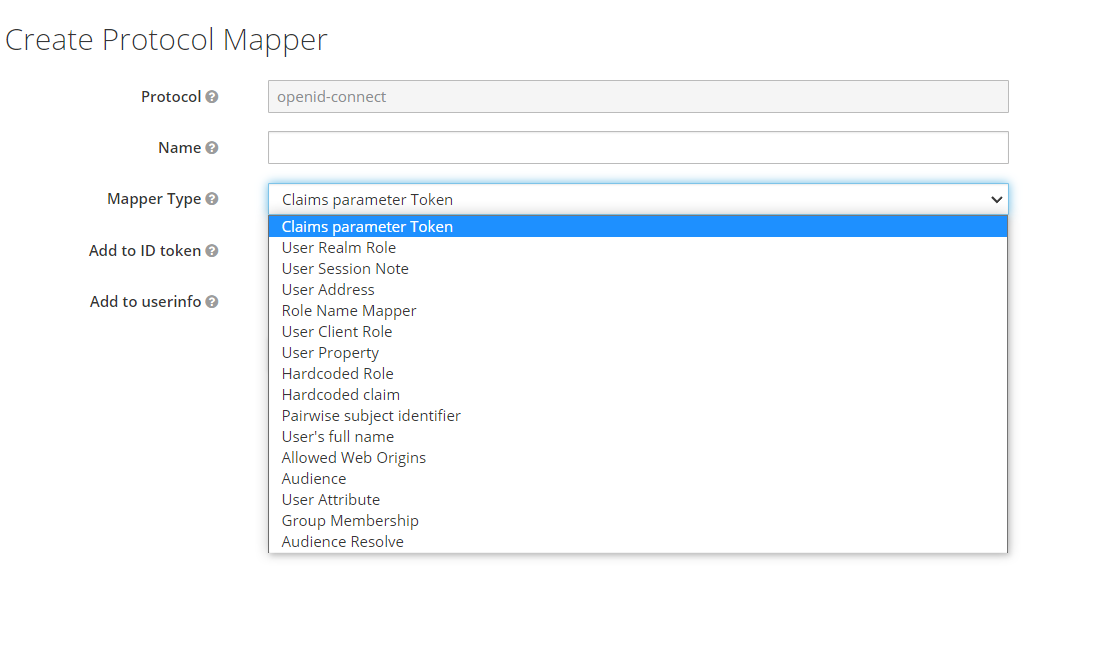Image resolution: width=1111 pixels, height=657 pixels.
Task: Click the help icon beside Mapper Type
Action: coord(212,199)
